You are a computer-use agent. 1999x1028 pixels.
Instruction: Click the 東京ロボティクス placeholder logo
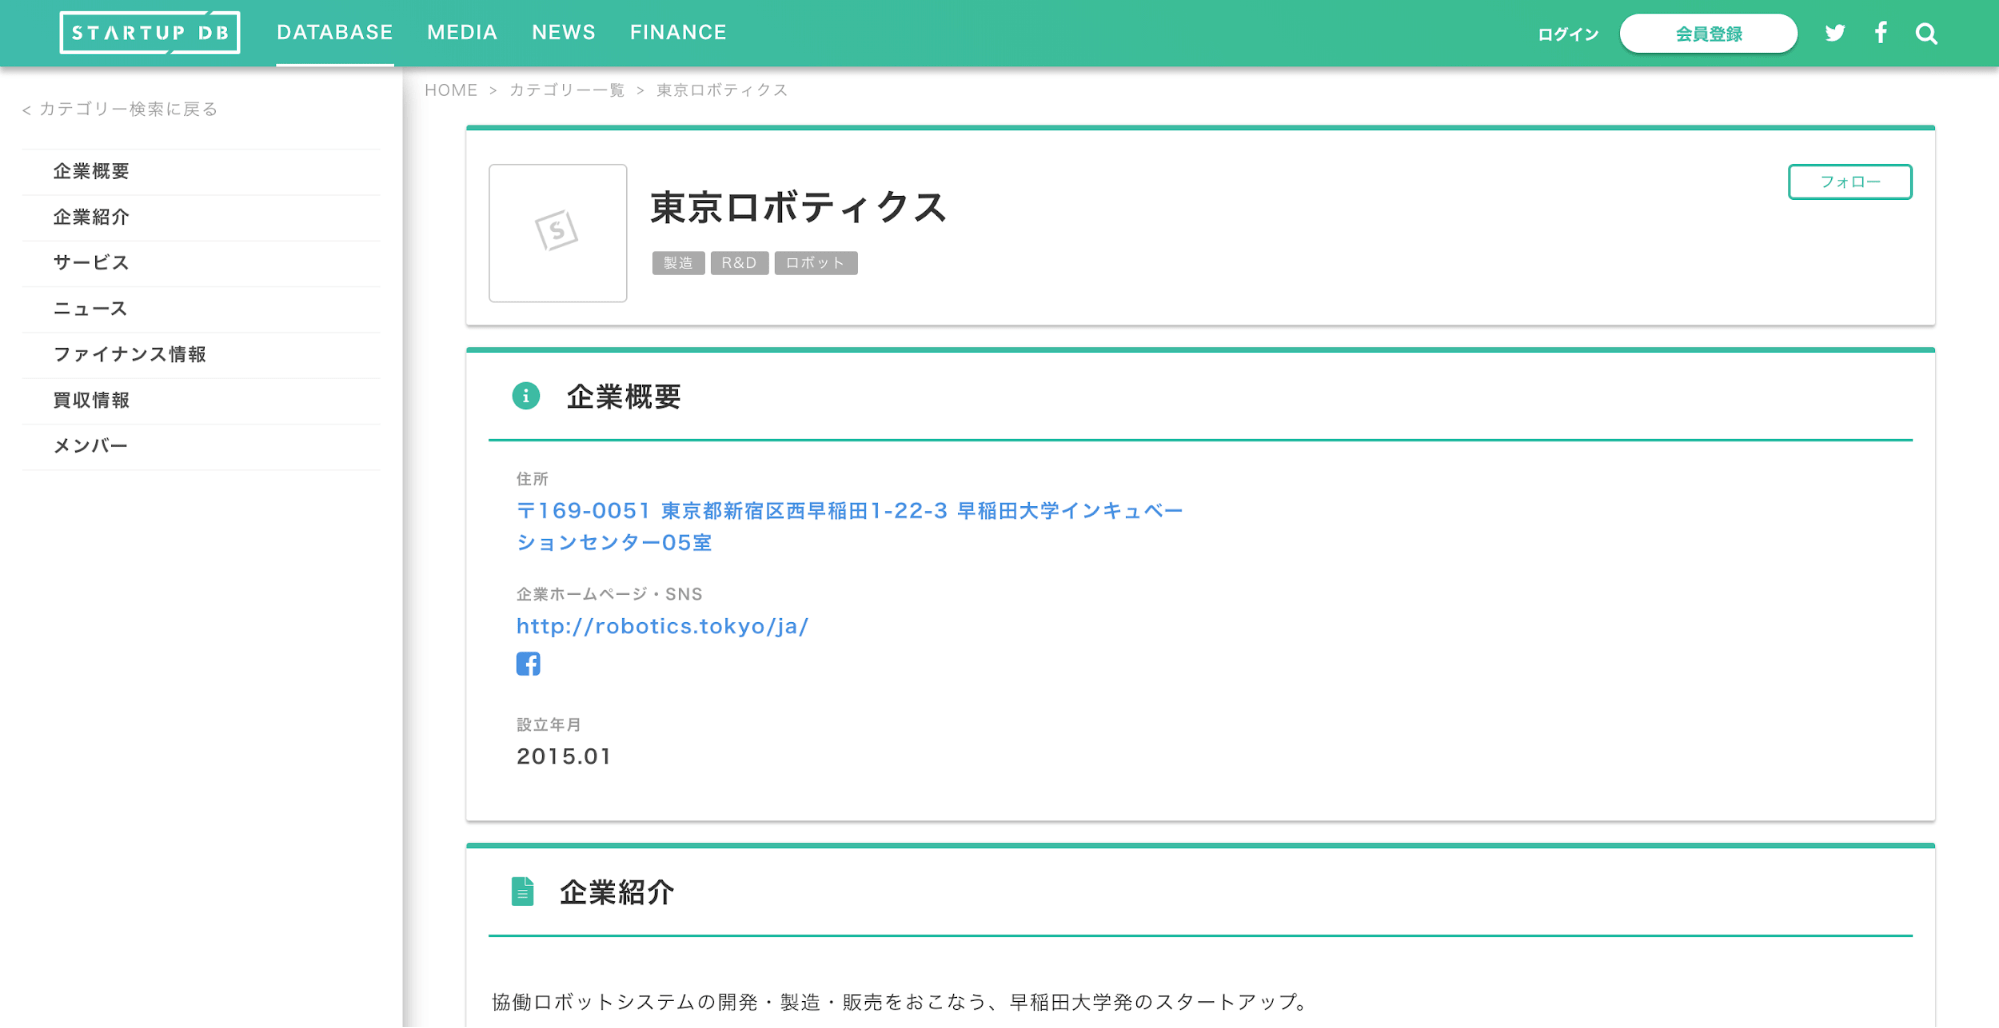(558, 233)
